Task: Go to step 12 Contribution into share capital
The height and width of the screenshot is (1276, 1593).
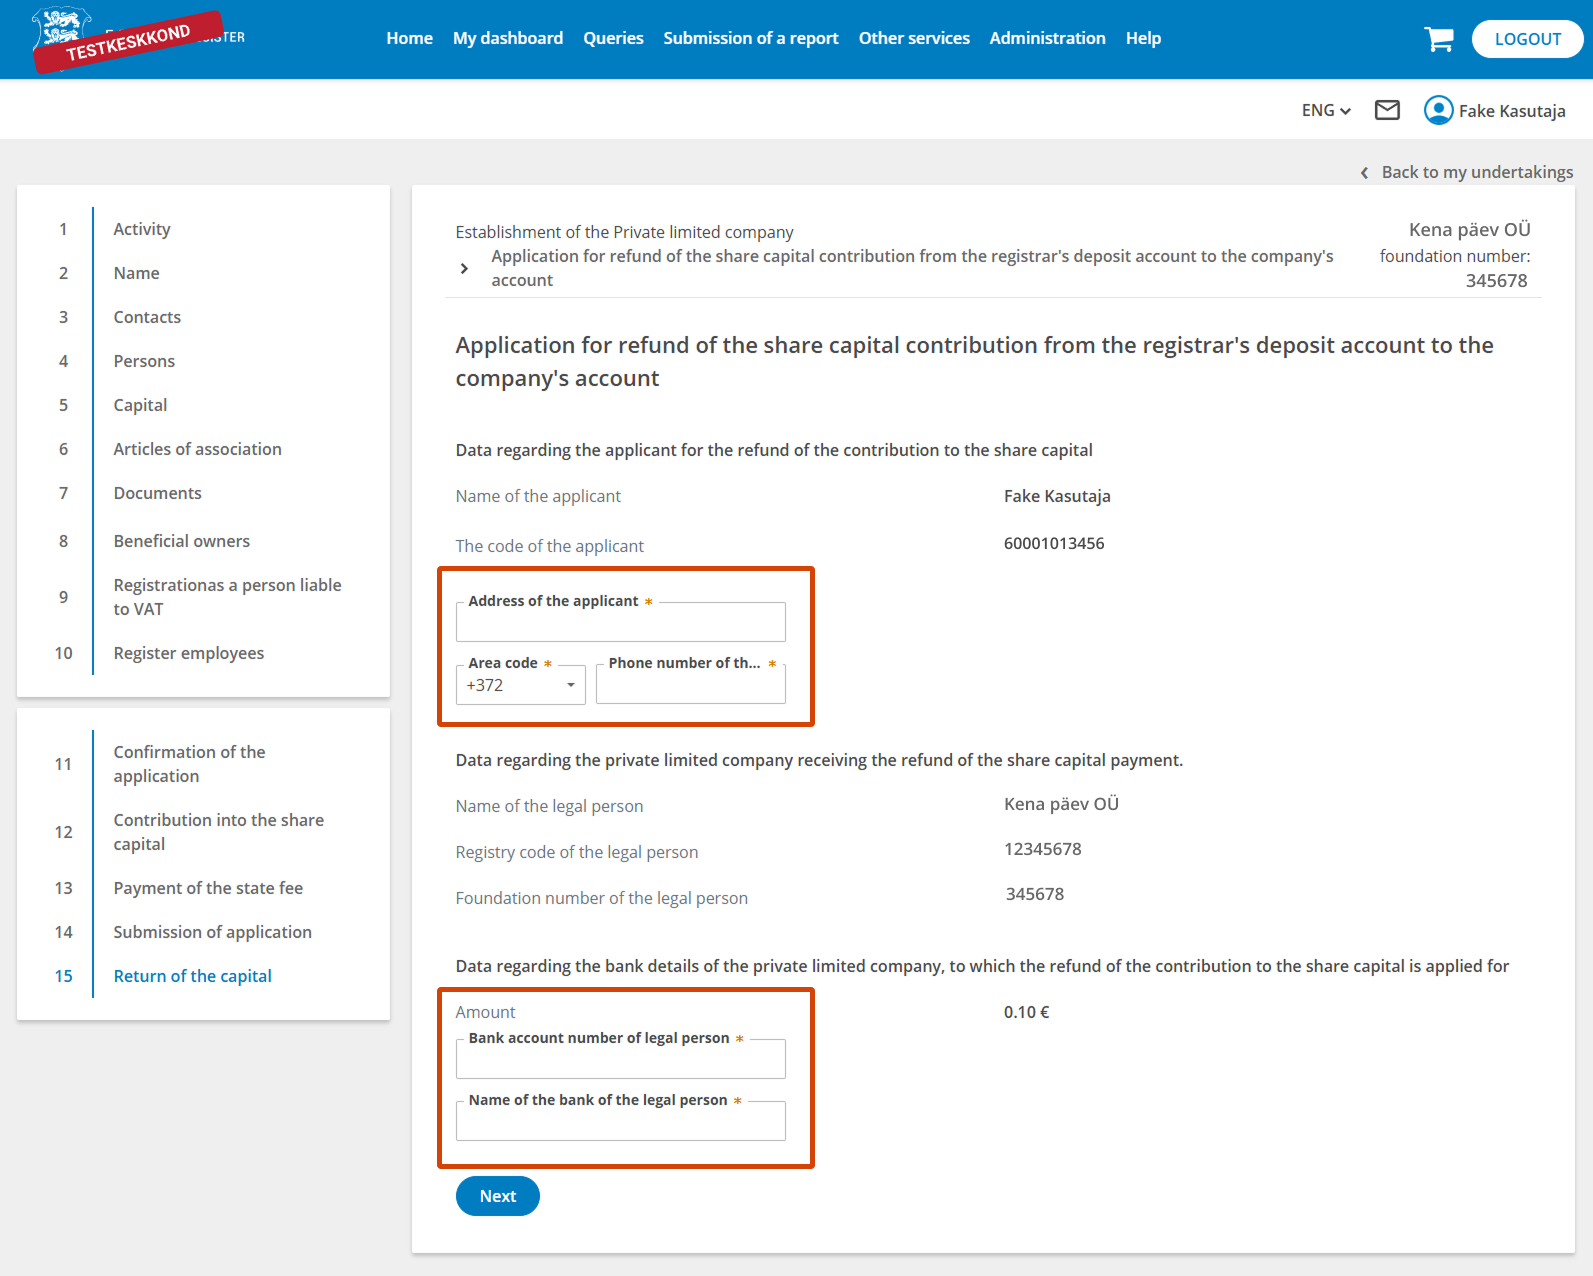Action: [x=218, y=832]
